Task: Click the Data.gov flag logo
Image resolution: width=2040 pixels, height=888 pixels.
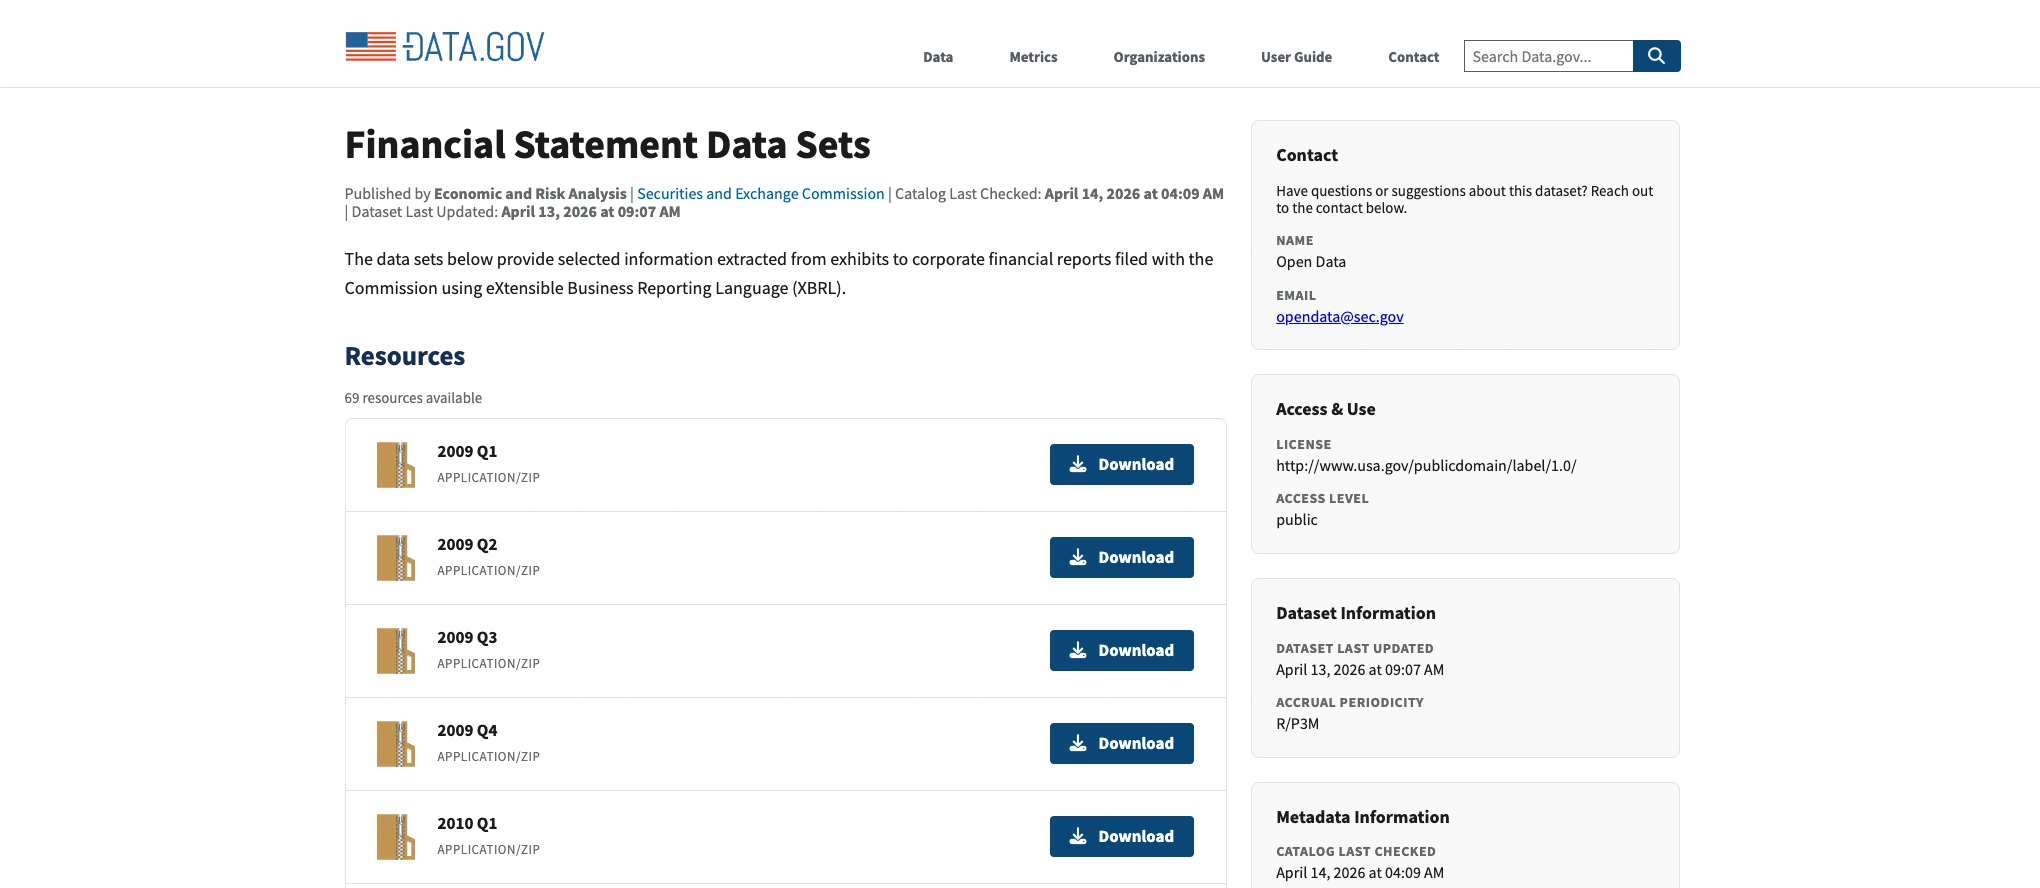Action: 445,46
